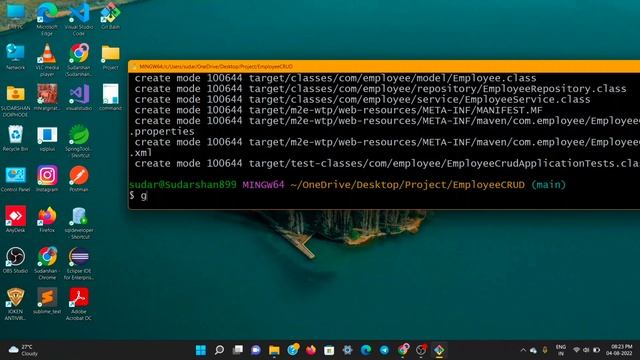The width and height of the screenshot is (640, 360).
Task: Open Wi-Fi quick settings in tray
Action: (576, 350)
